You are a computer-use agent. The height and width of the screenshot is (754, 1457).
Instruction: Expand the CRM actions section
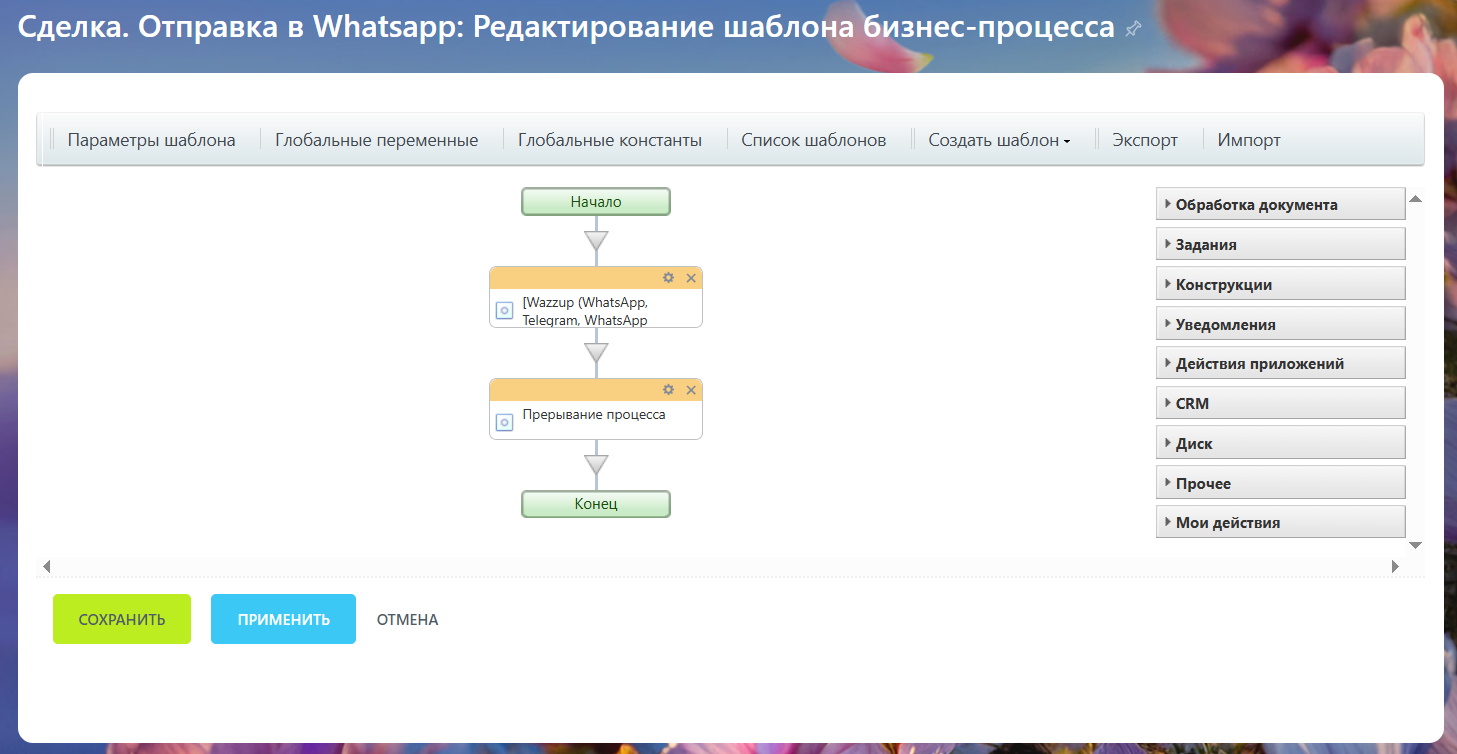pos(1281,403)
